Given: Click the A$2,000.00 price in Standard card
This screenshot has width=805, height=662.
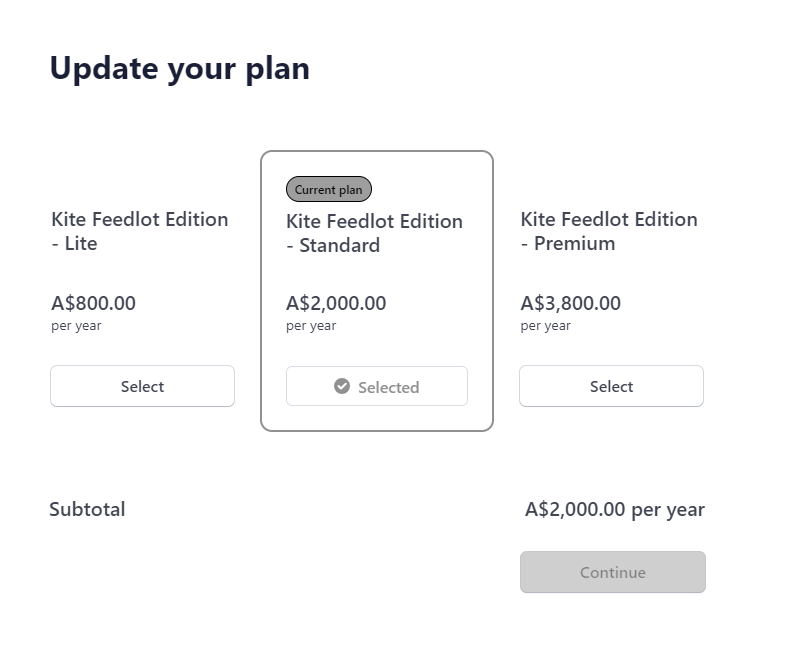Looking at the screenshot, I should click(336, 303).
